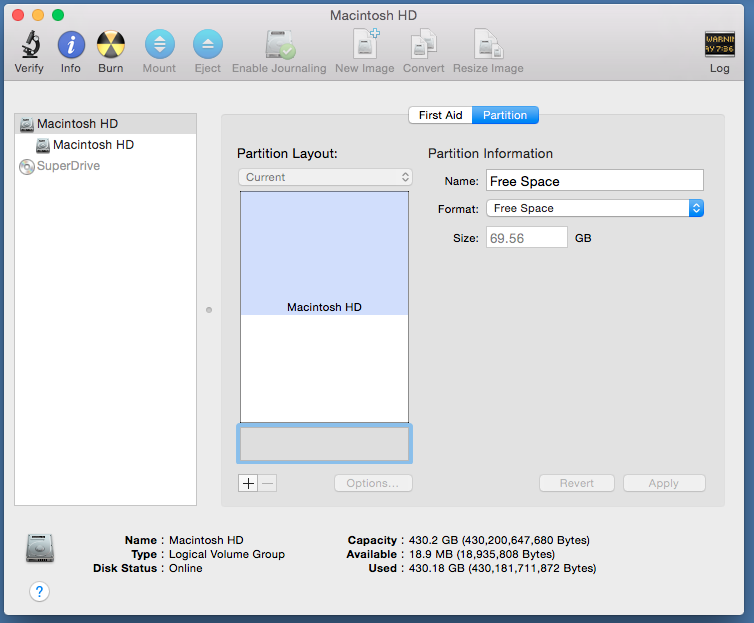
Task: Click the Resize Image icon
Action: click(489, 44)
